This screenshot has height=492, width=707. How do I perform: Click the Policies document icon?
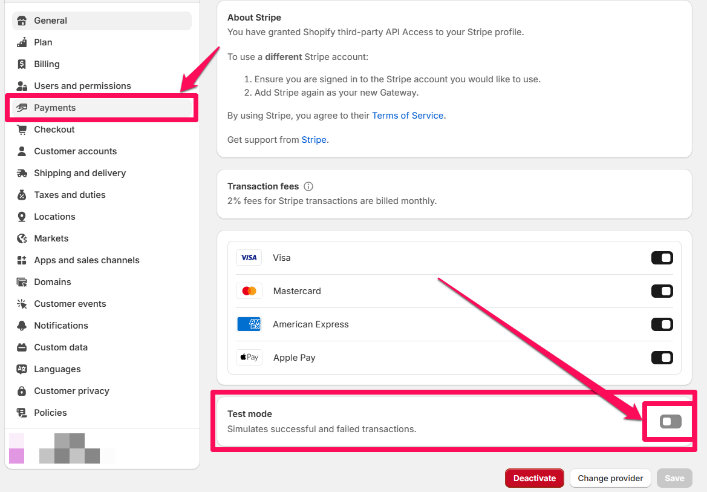pyautogui.click(x=22, y=413)
